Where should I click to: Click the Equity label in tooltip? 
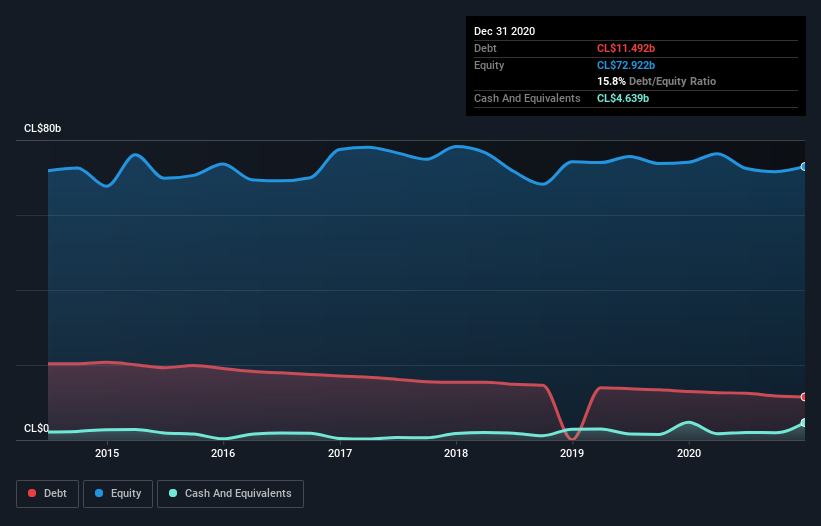click(x=489, y=65)
